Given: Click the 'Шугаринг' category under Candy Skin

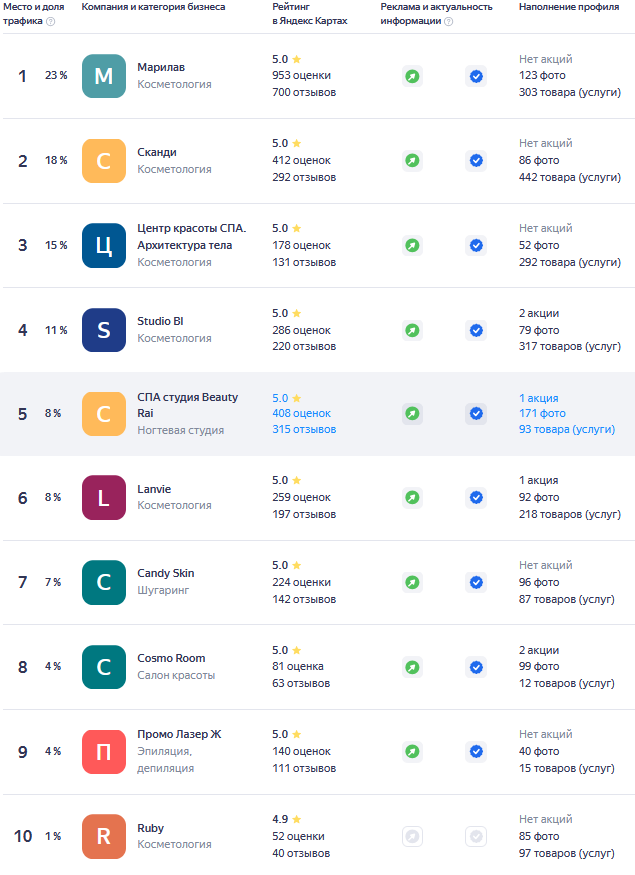Looking at the screenshot, I should 163,590.
